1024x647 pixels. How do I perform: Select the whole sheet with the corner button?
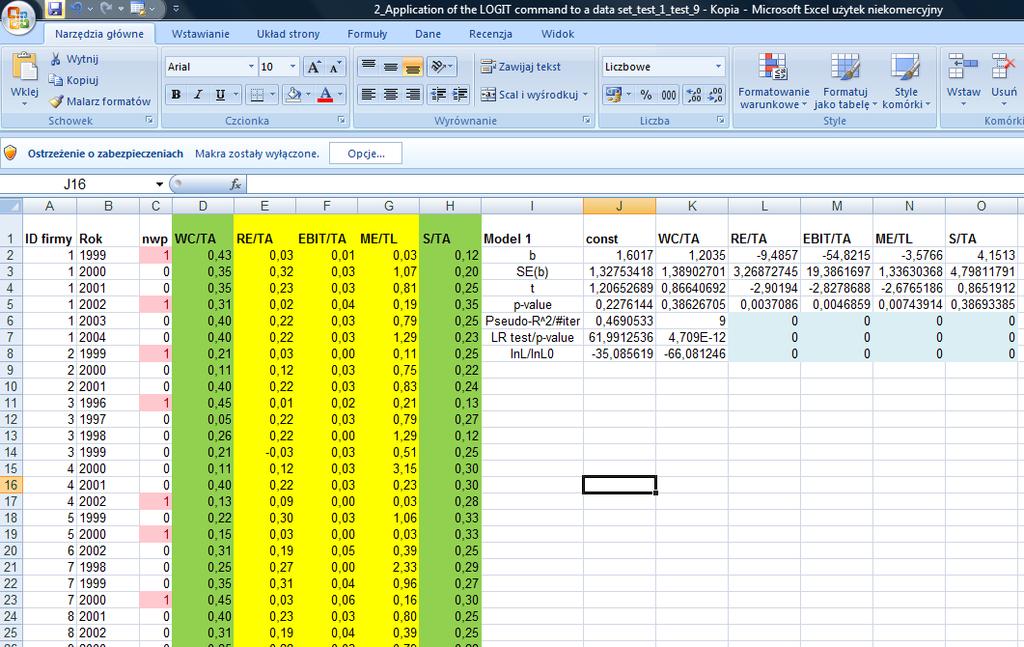[10, 206]
